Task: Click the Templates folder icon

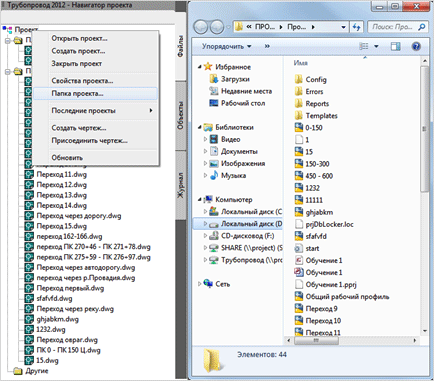Action: pos(299,116)
